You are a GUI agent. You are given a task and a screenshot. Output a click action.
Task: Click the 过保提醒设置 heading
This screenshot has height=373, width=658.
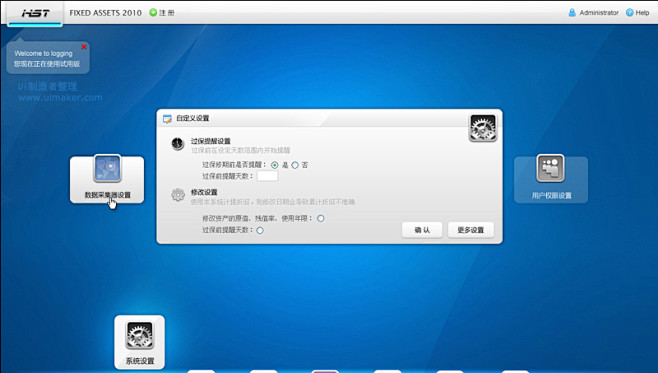211,141
